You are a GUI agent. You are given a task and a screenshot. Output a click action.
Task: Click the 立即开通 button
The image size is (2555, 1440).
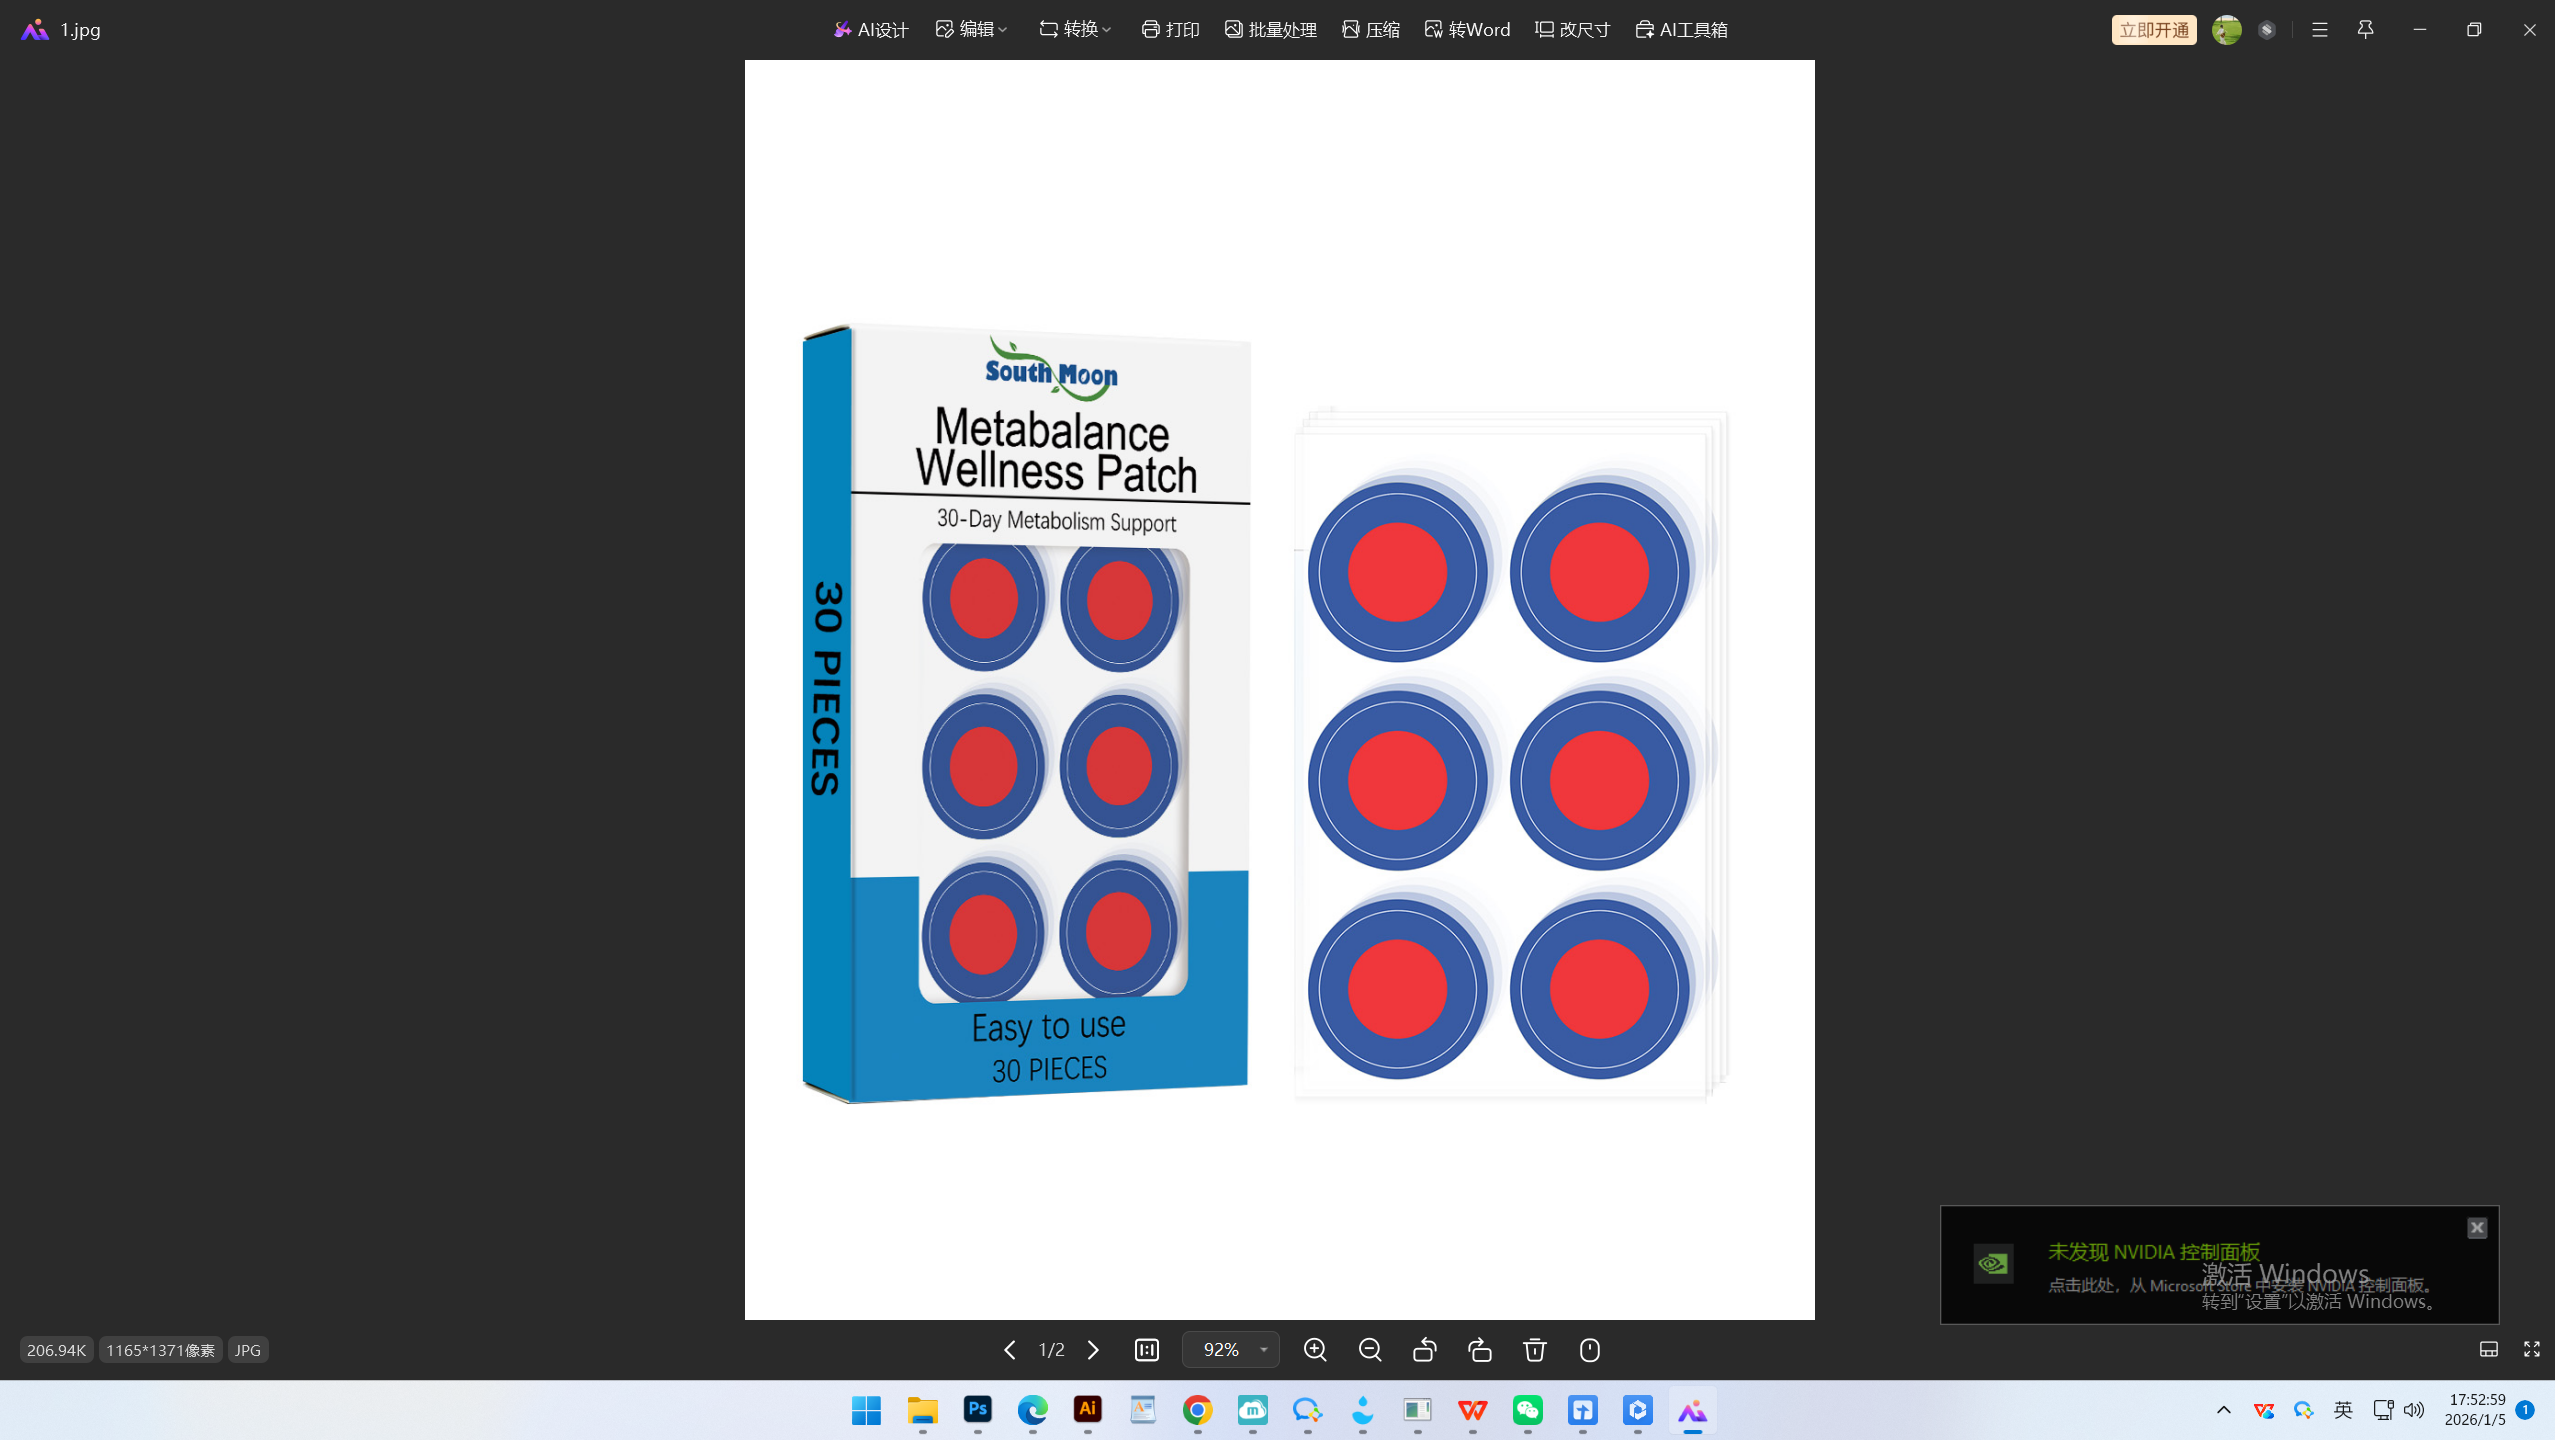click(x=2154, y=30)
